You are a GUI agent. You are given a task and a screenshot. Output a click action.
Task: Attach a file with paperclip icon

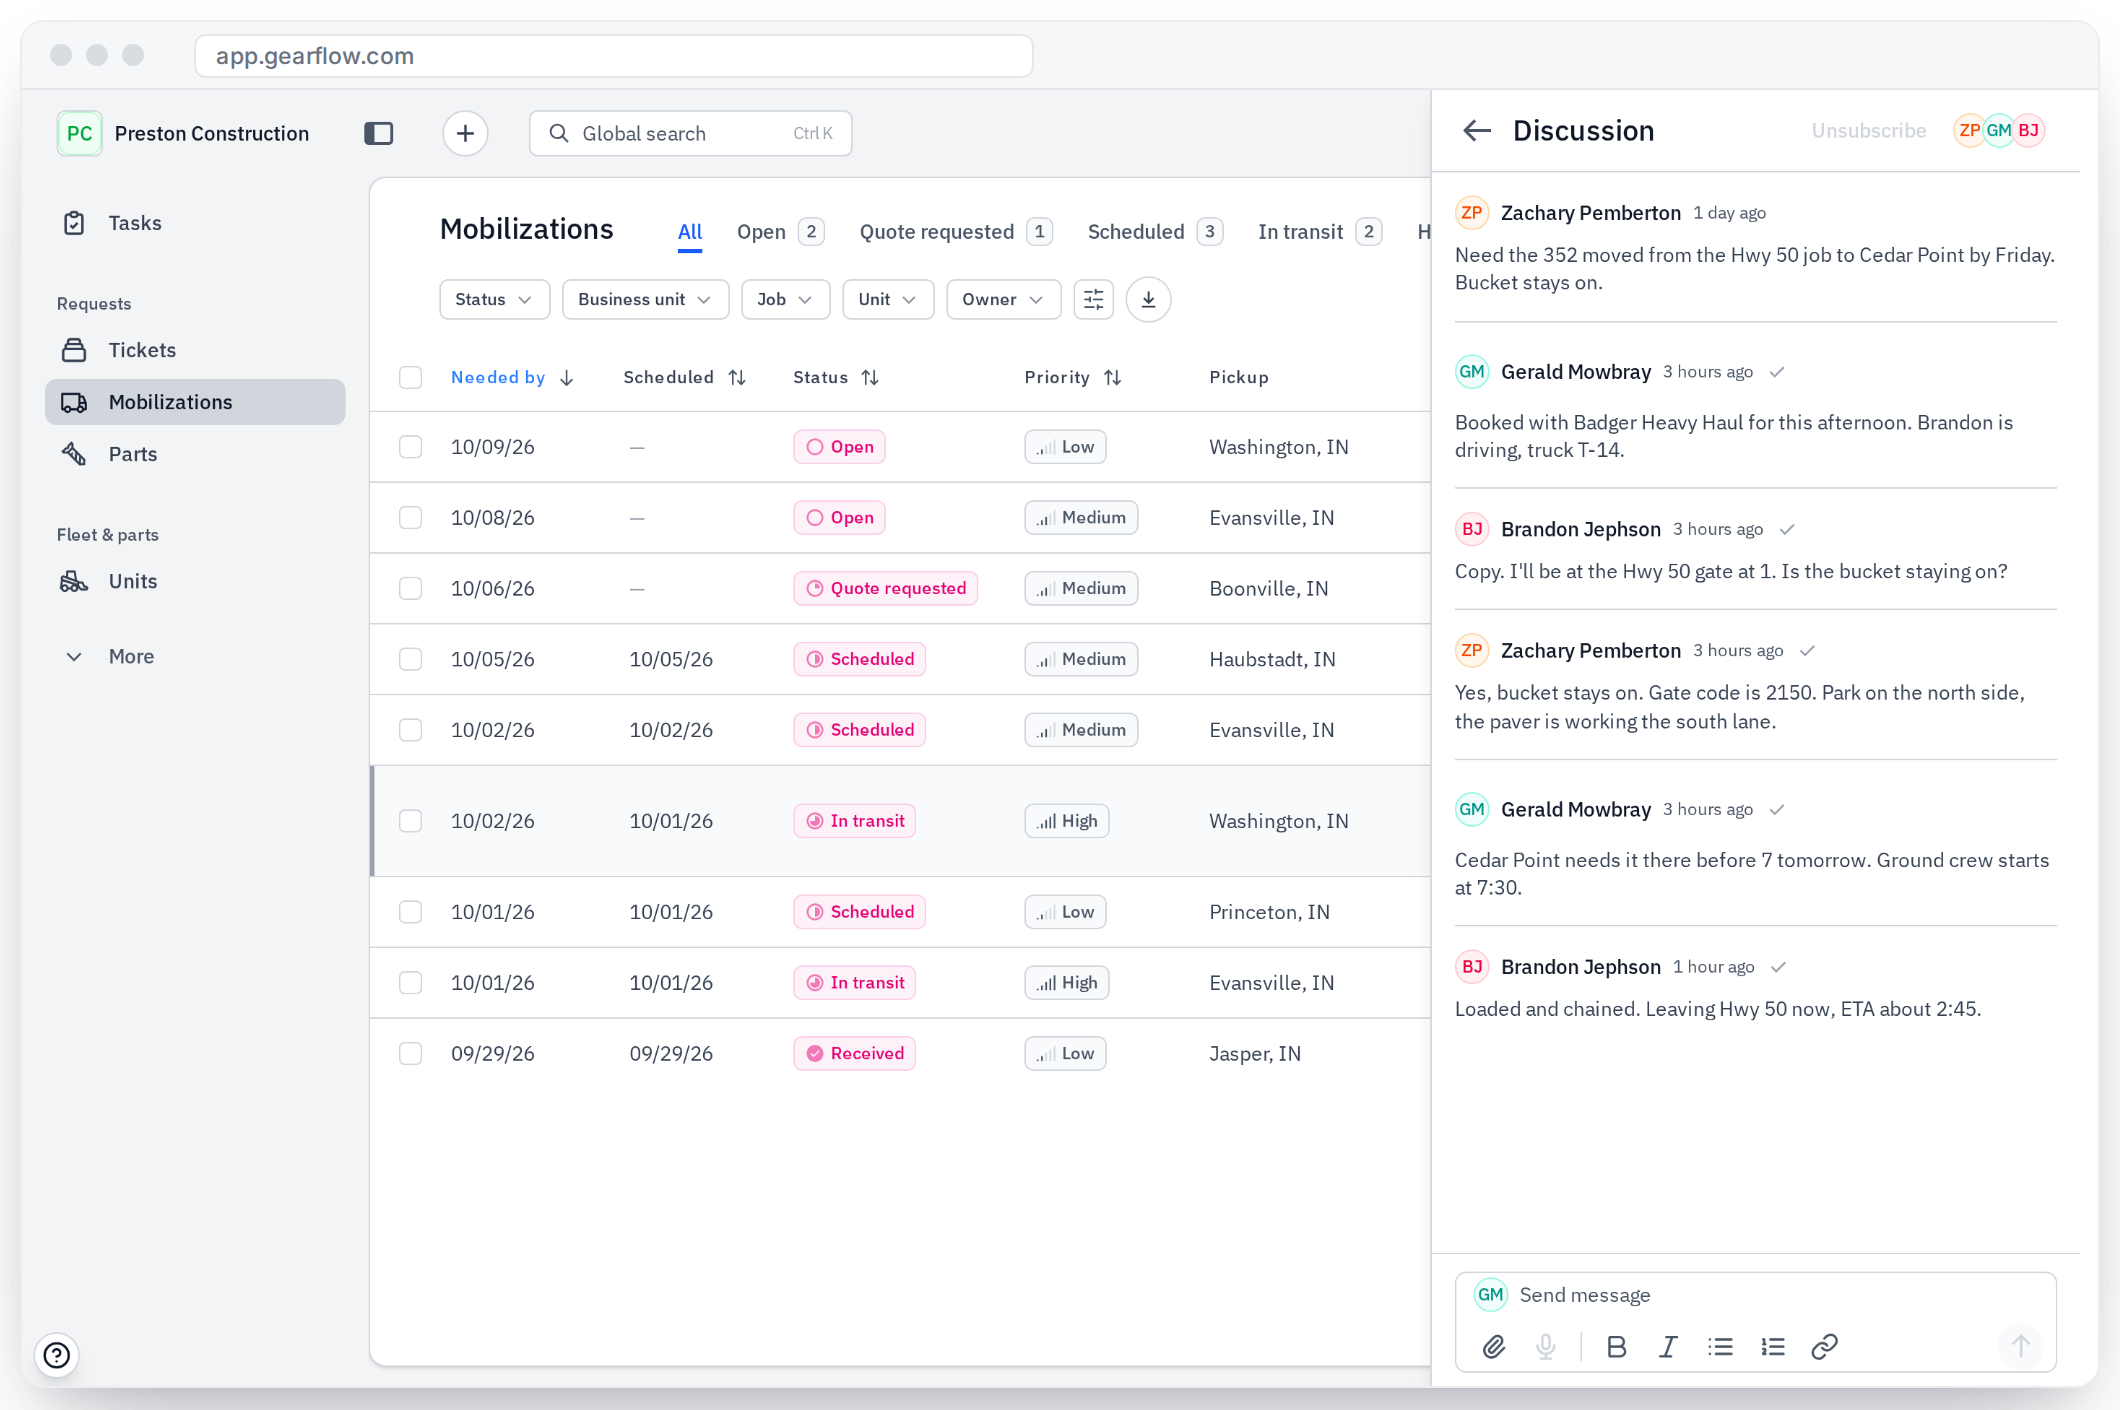coord(1493,1347)
